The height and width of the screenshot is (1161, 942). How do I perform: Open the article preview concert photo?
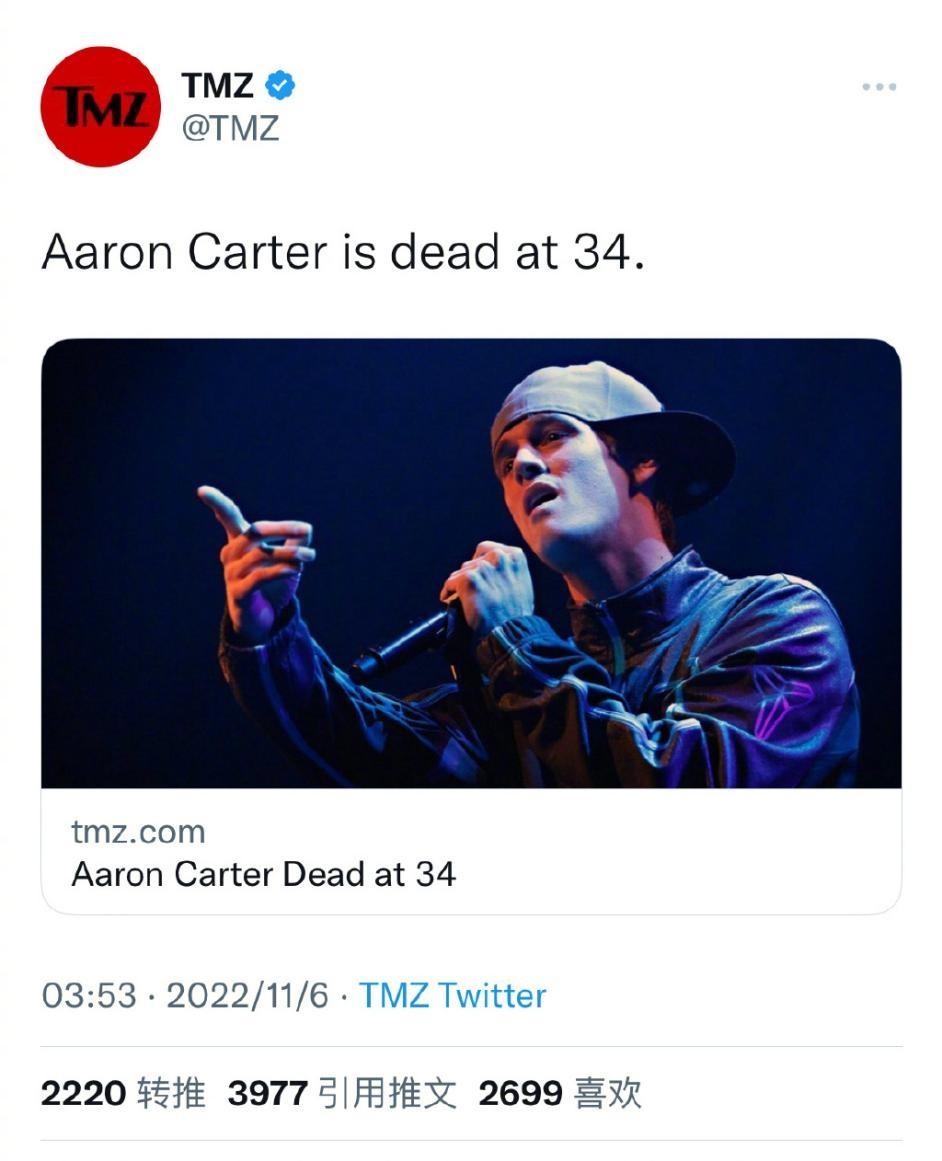470,562
